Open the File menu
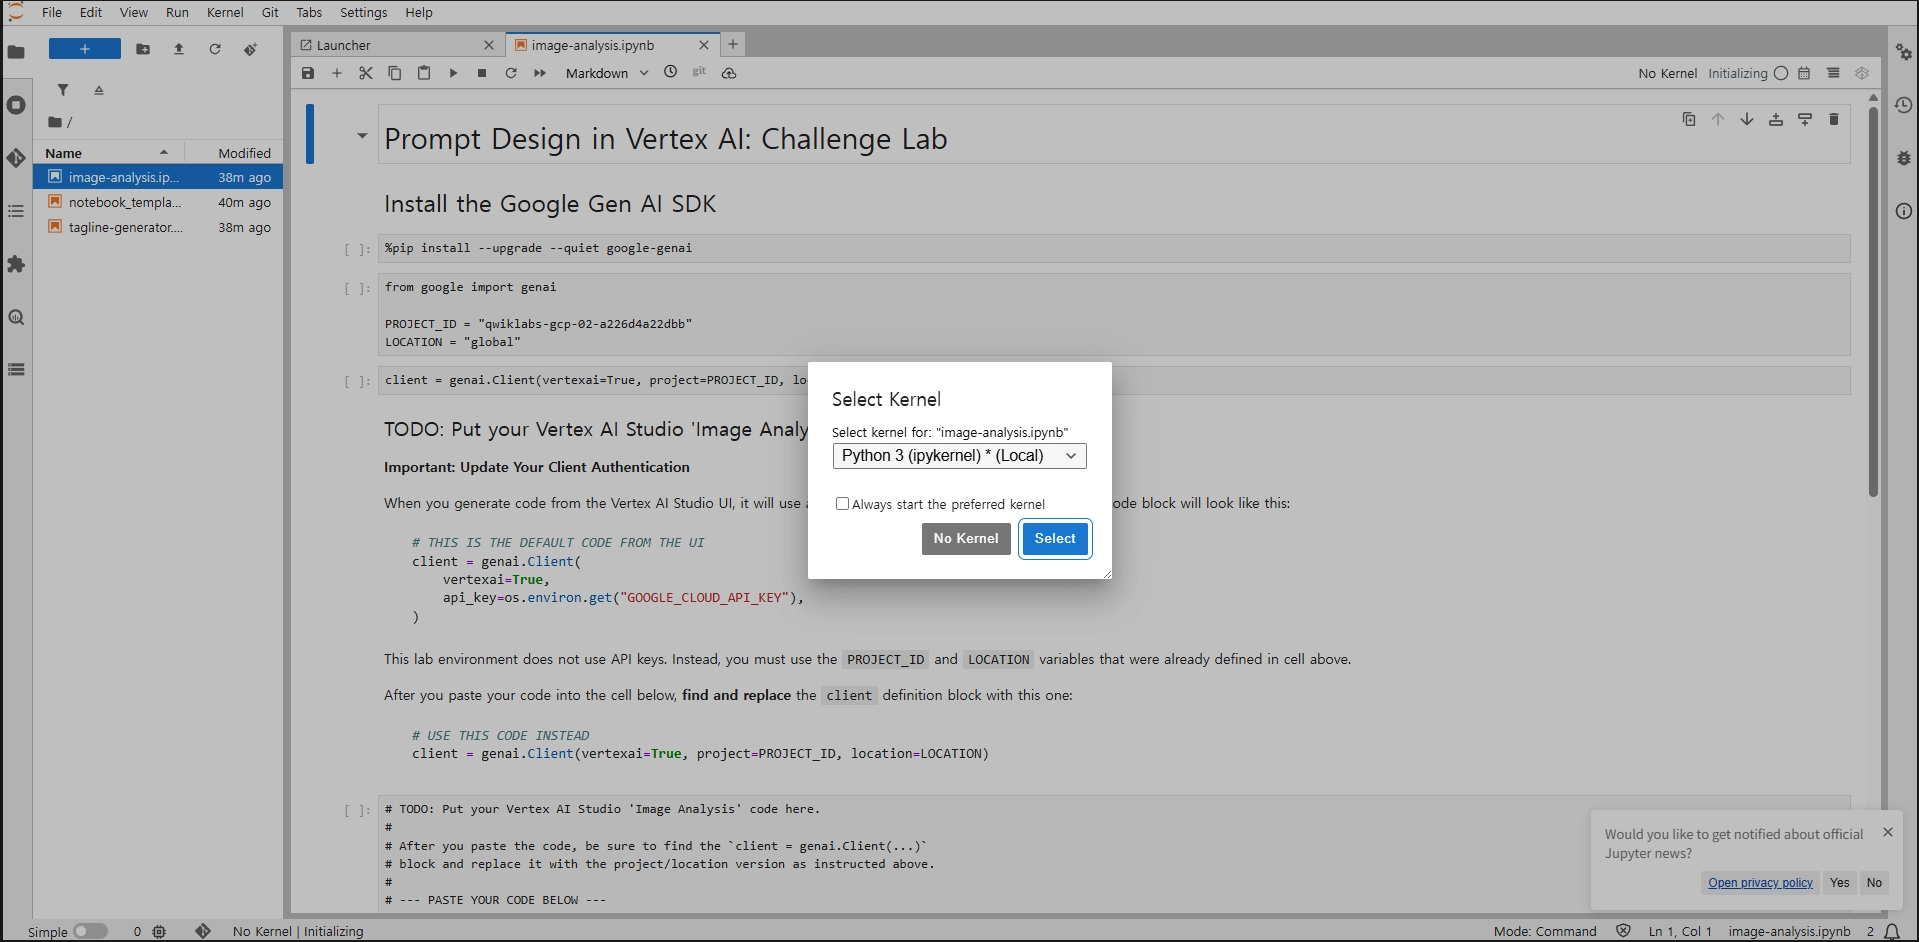Image resolution: width=1919 pixels, height=942 pixels. point(52,12)
